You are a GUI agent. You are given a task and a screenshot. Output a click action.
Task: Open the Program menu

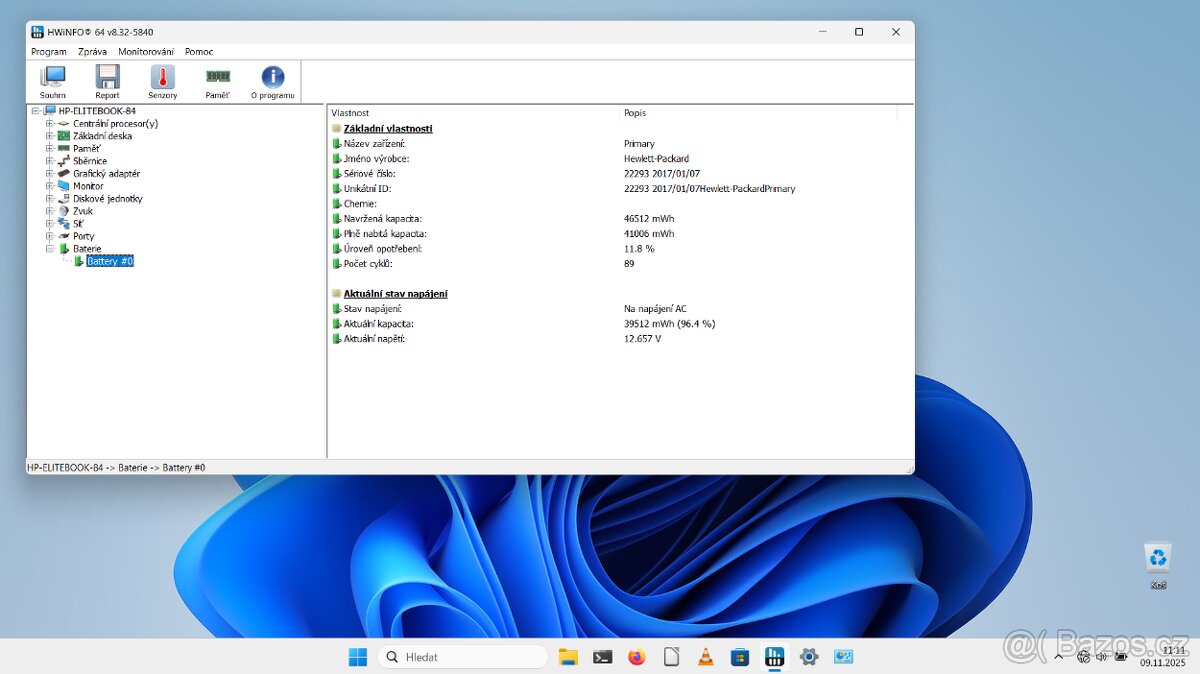pos(48,51)
